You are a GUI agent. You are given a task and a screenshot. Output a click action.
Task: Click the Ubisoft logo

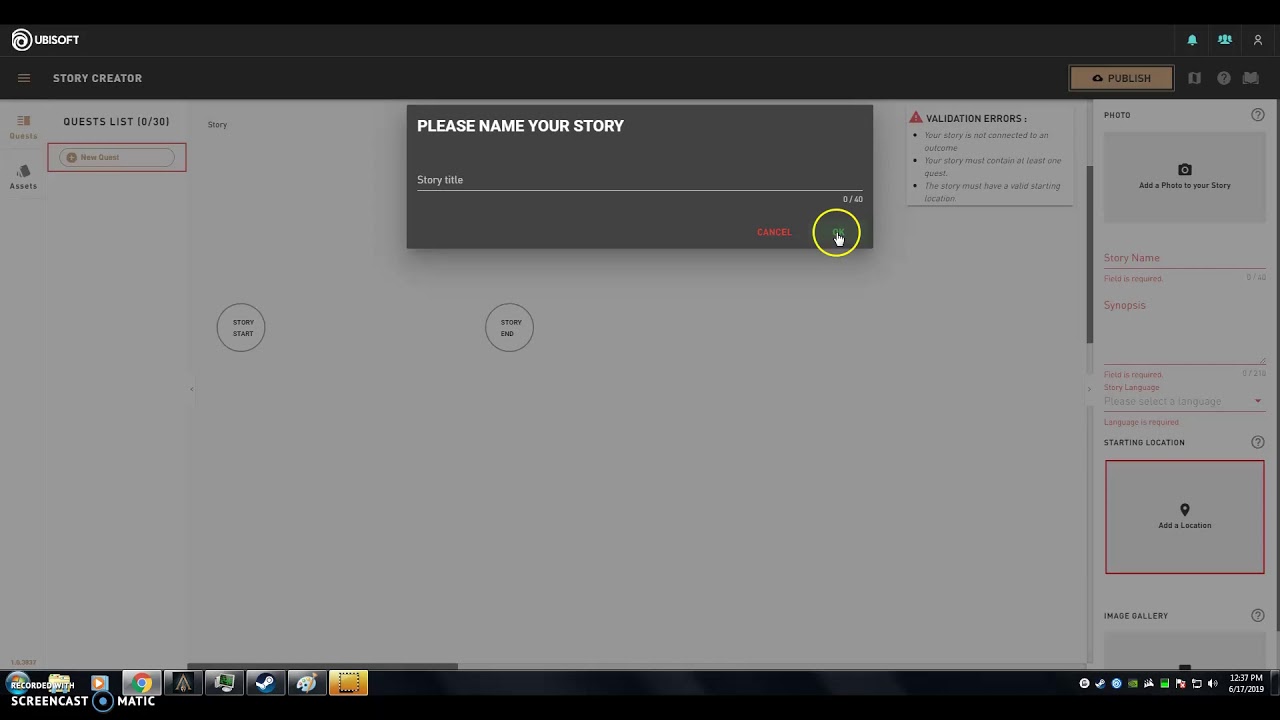[x=45, y=40]
